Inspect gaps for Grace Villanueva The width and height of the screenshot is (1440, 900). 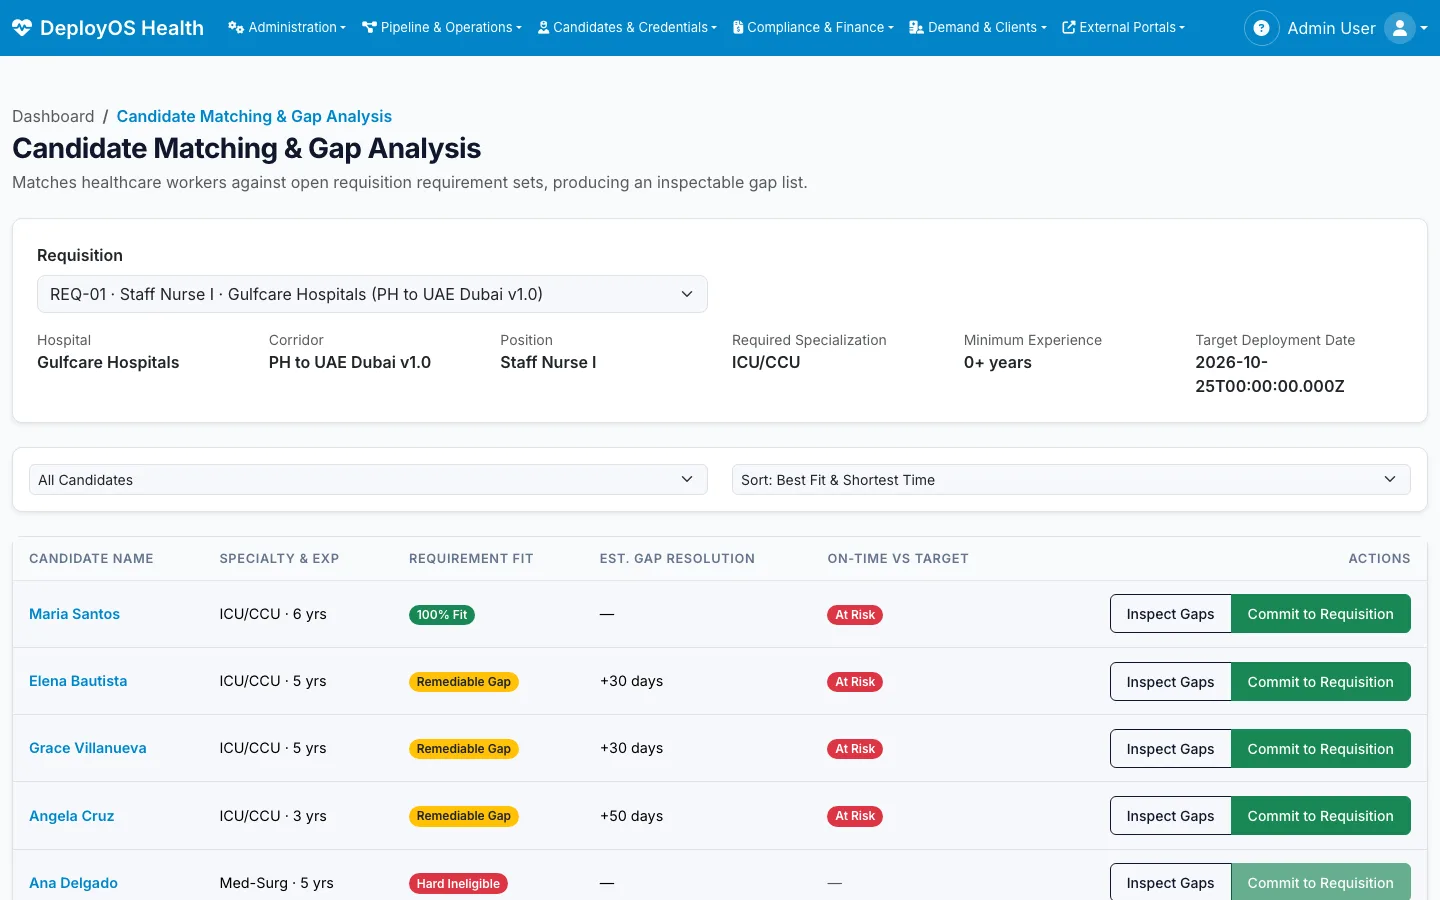click(1170, 749)
